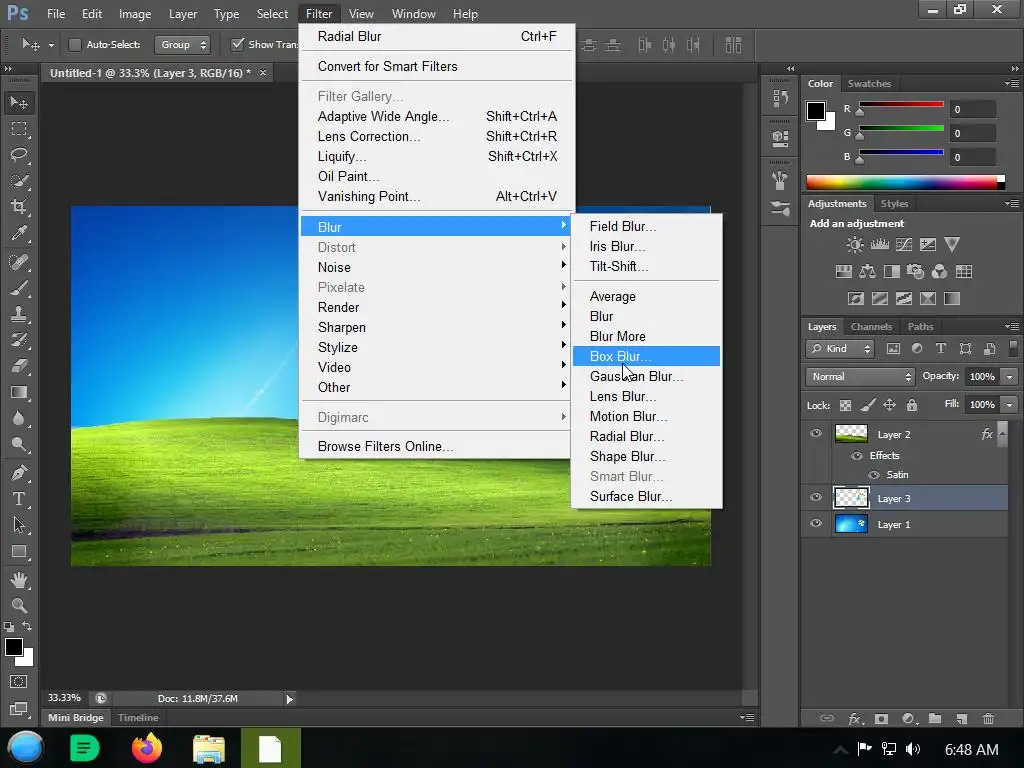Choose Motion Blur from the Blur submenu

point(647,416)
